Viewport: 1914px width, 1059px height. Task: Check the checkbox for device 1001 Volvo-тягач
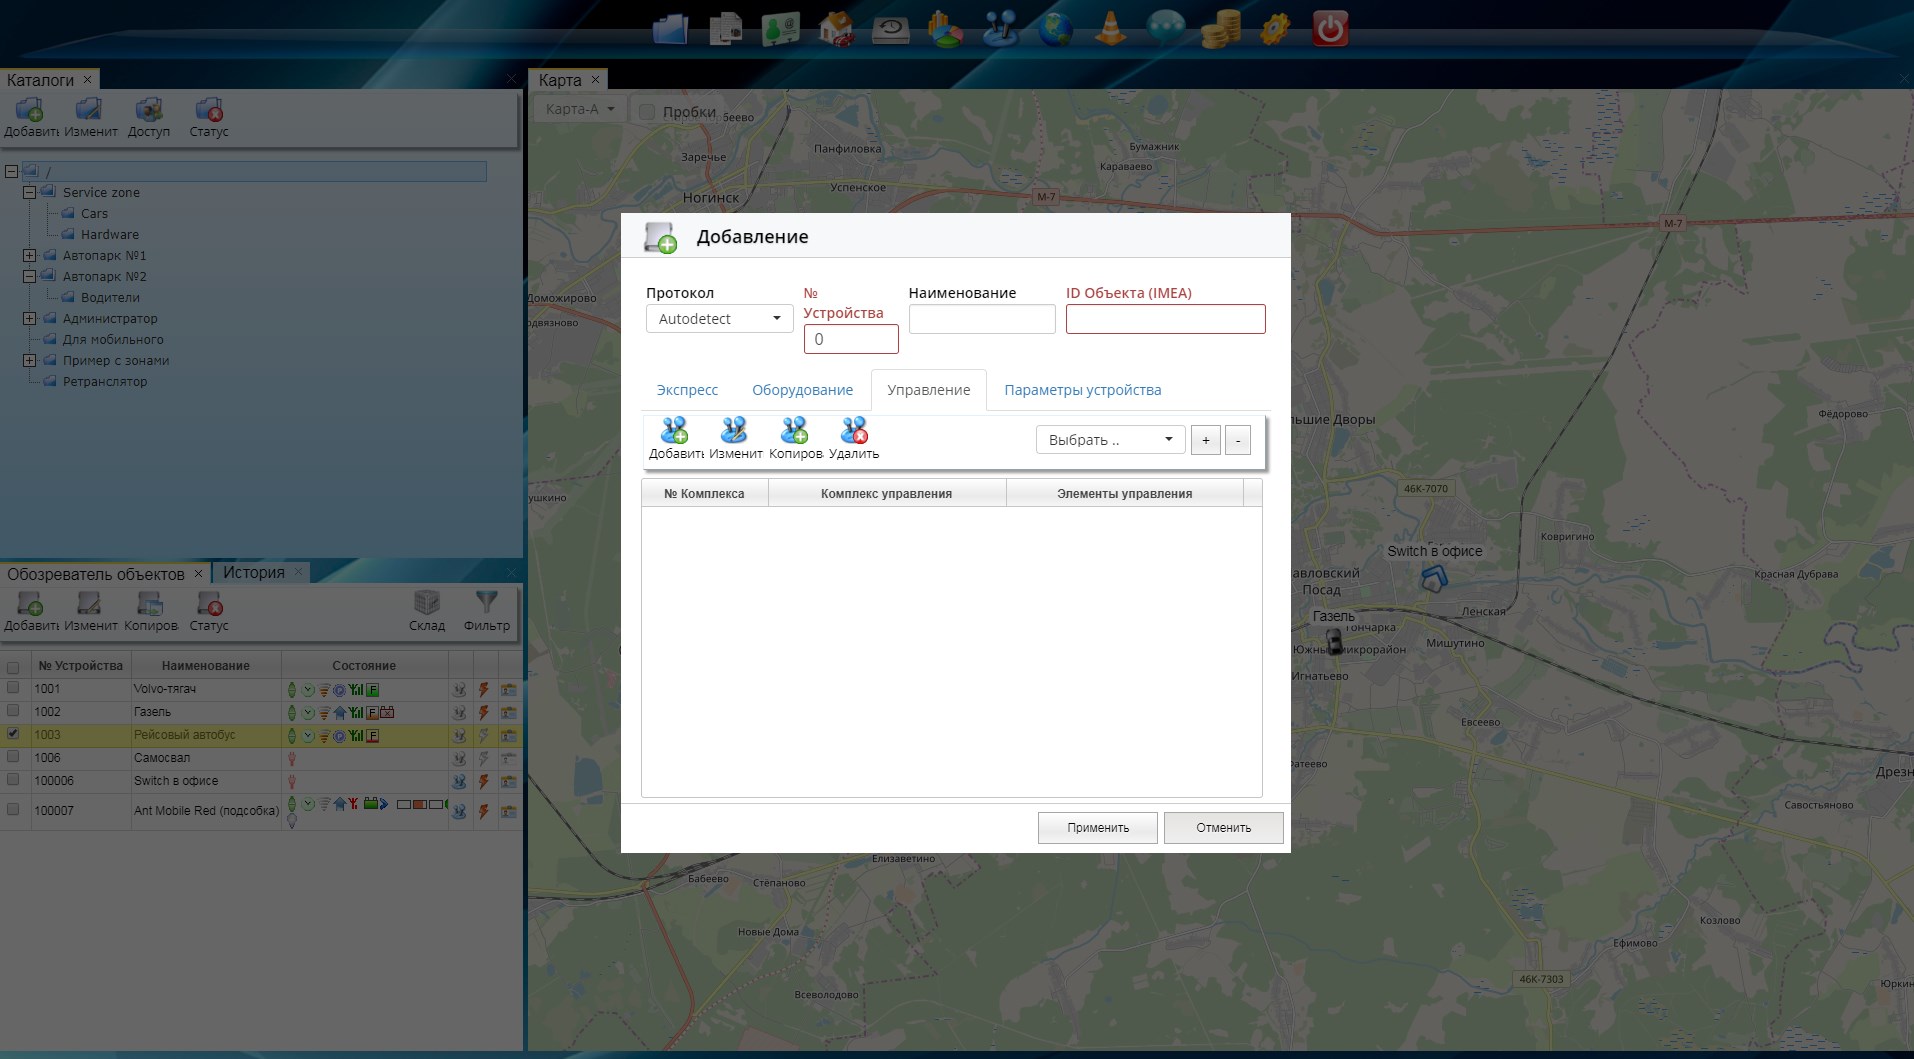(13, 688)
